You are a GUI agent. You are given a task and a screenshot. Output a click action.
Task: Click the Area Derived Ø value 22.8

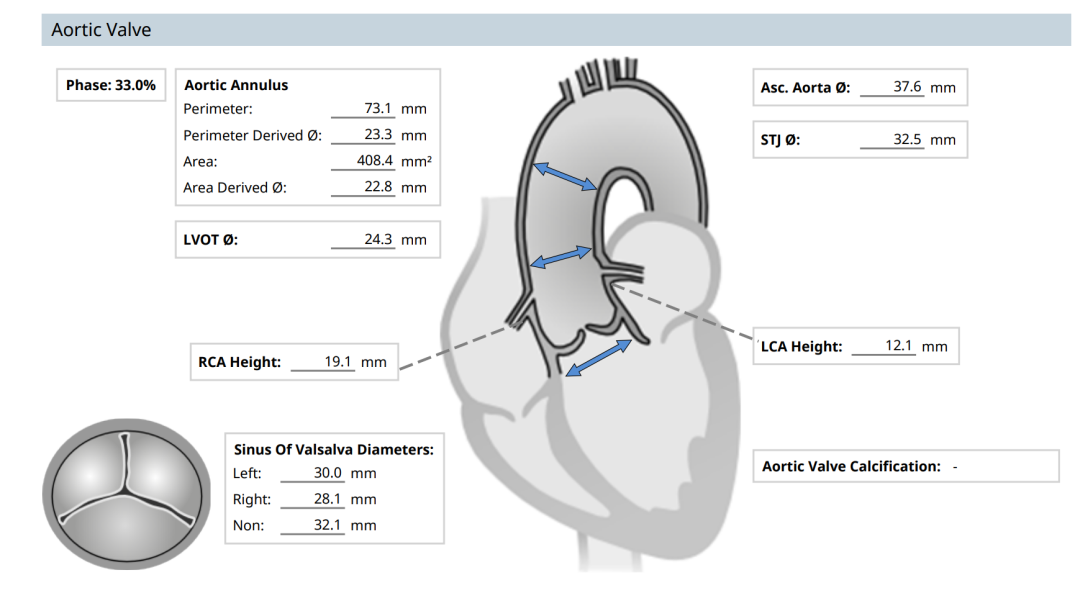coord(363,187)
